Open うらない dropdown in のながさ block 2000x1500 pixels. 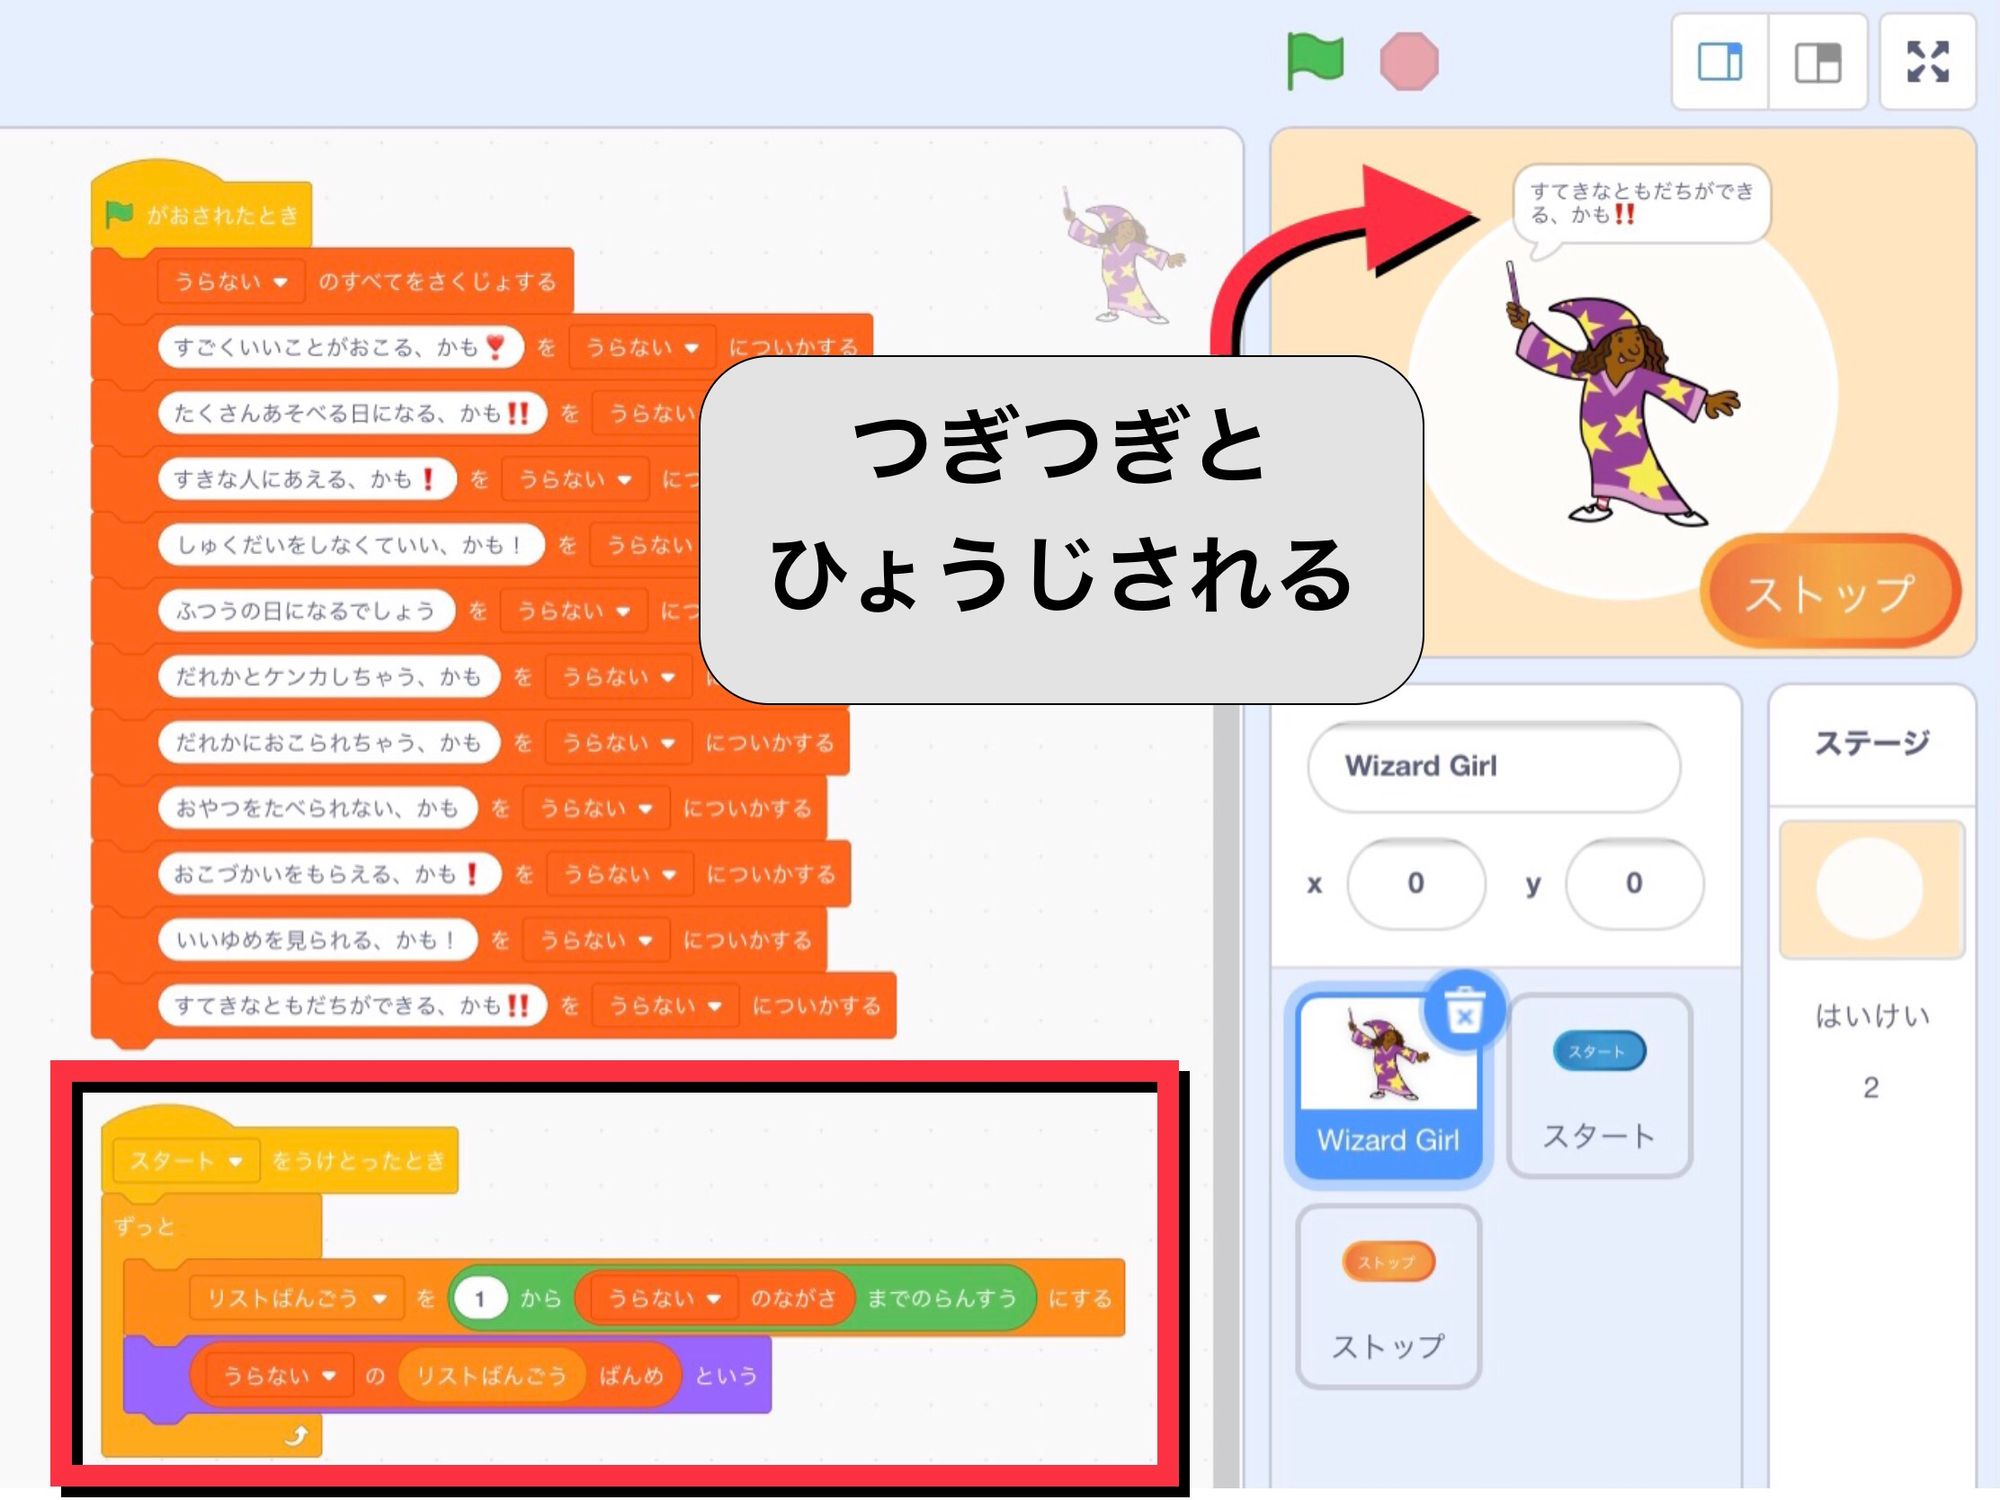pyautogui.click(x=664, y=1298)
